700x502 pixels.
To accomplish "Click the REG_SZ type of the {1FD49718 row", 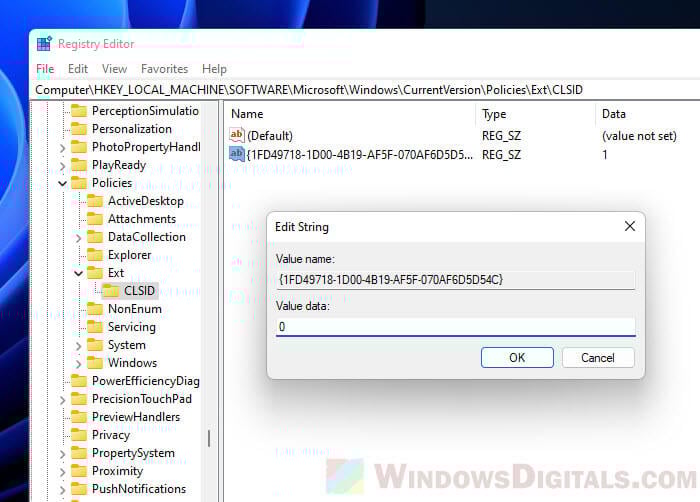I will point(501,155).
